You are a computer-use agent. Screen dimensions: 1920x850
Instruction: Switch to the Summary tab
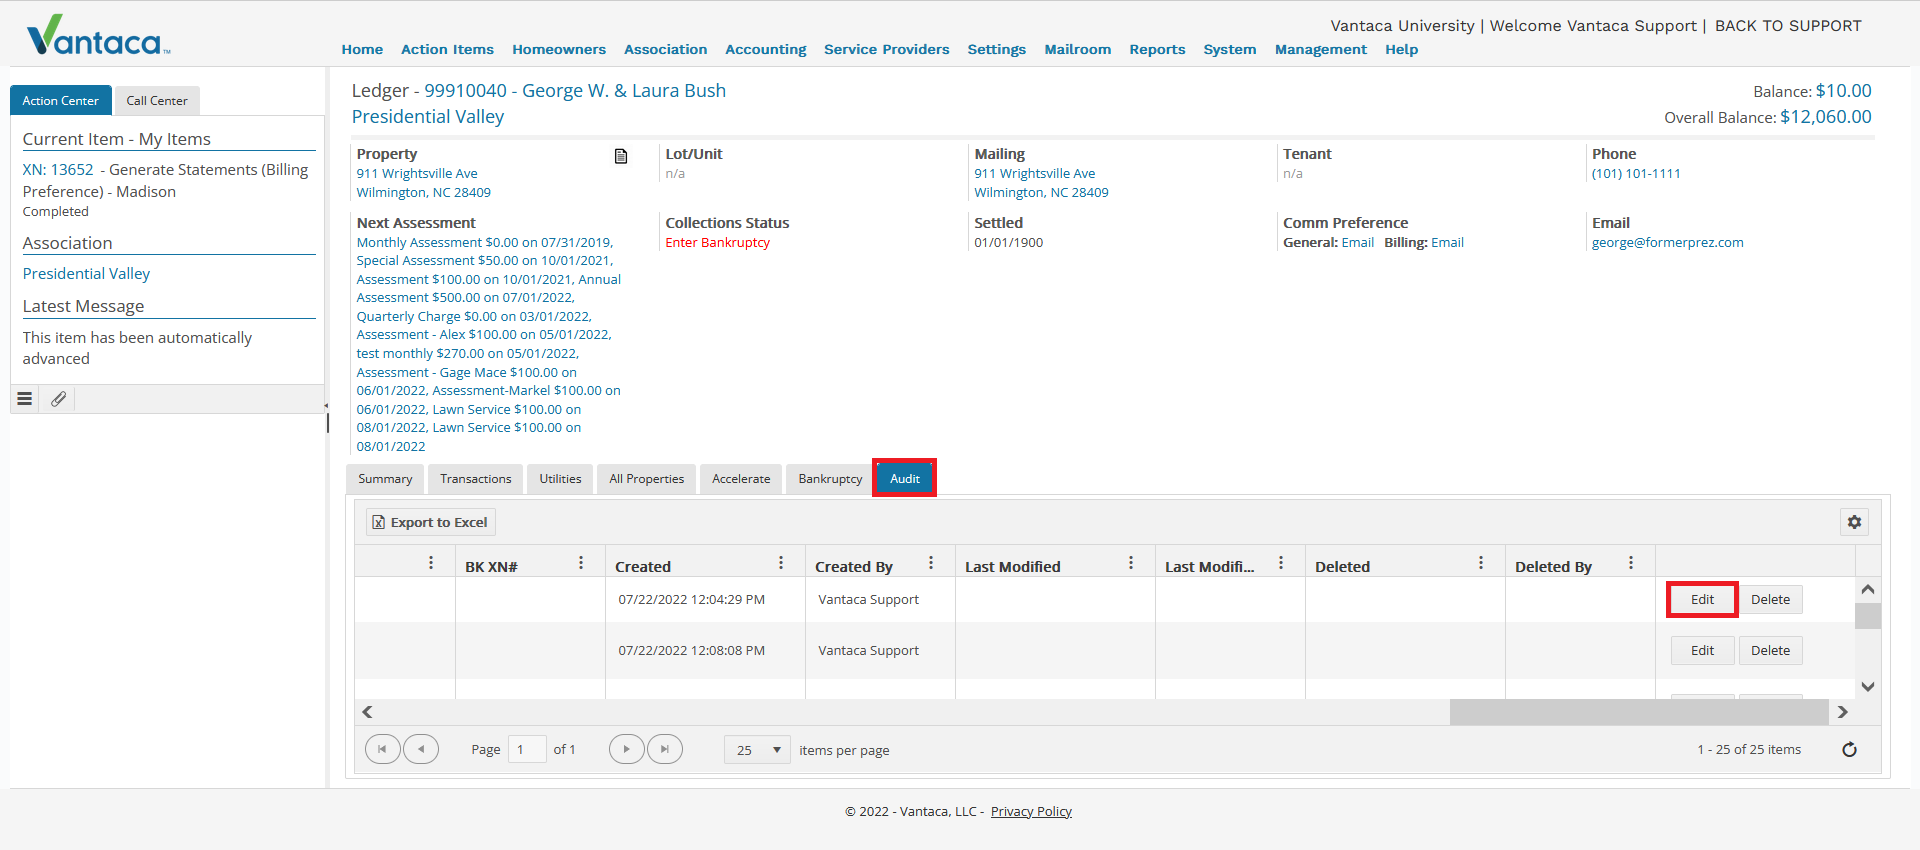tap(385, 479)
